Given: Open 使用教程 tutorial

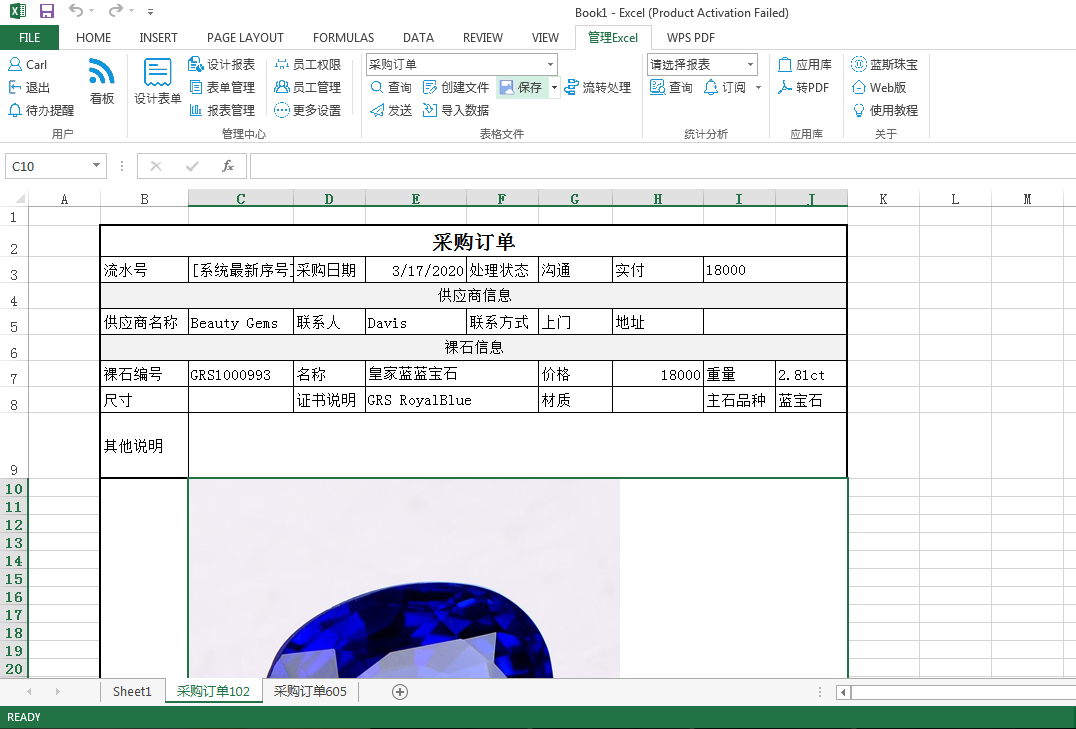Looking at the screenshot, I should [885, 110].
